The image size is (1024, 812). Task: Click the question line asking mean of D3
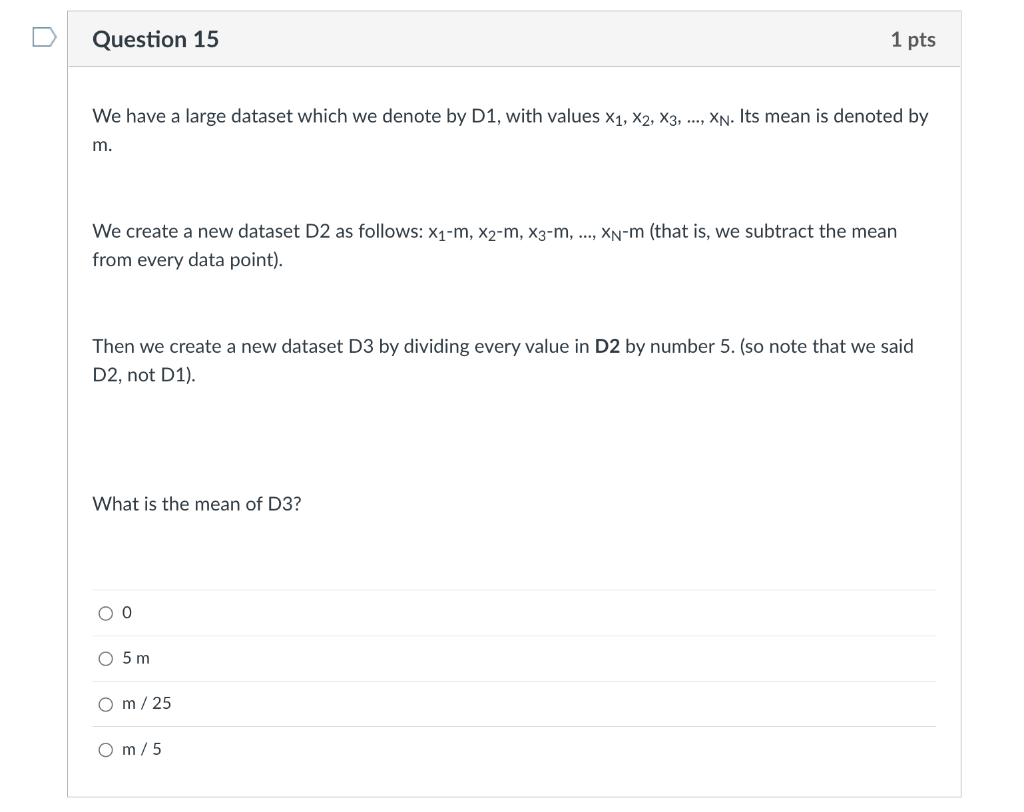pyautogui.click(x=196, y=504)
